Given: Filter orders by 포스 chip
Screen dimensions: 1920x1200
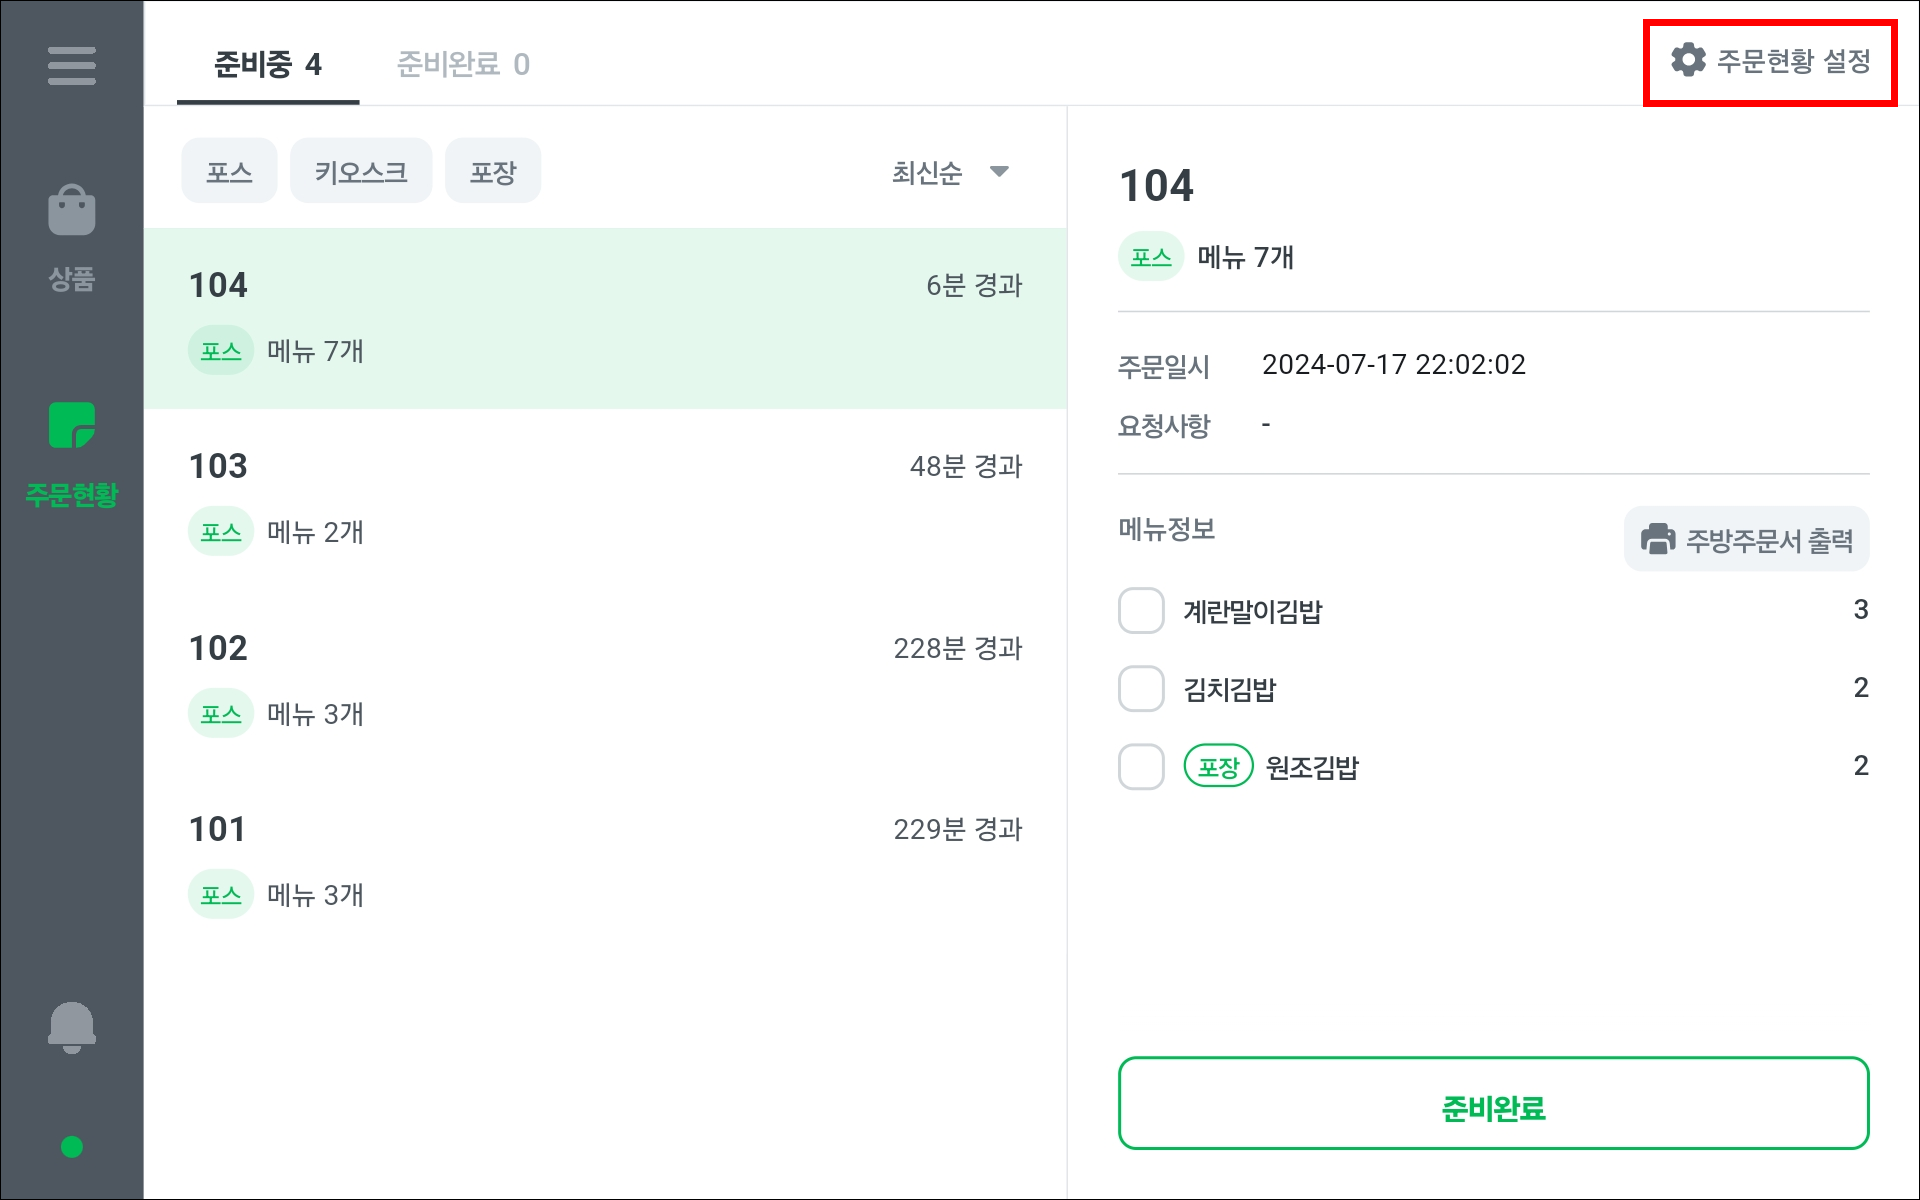Looking at the screenshot, I should [229, 172].
